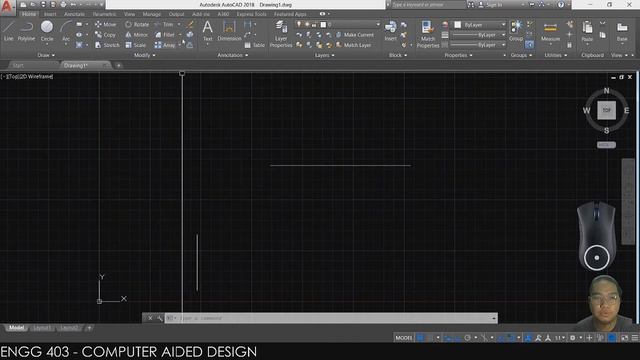Expand the Block panel
This screenshot has height=360, width=640.
398,55
